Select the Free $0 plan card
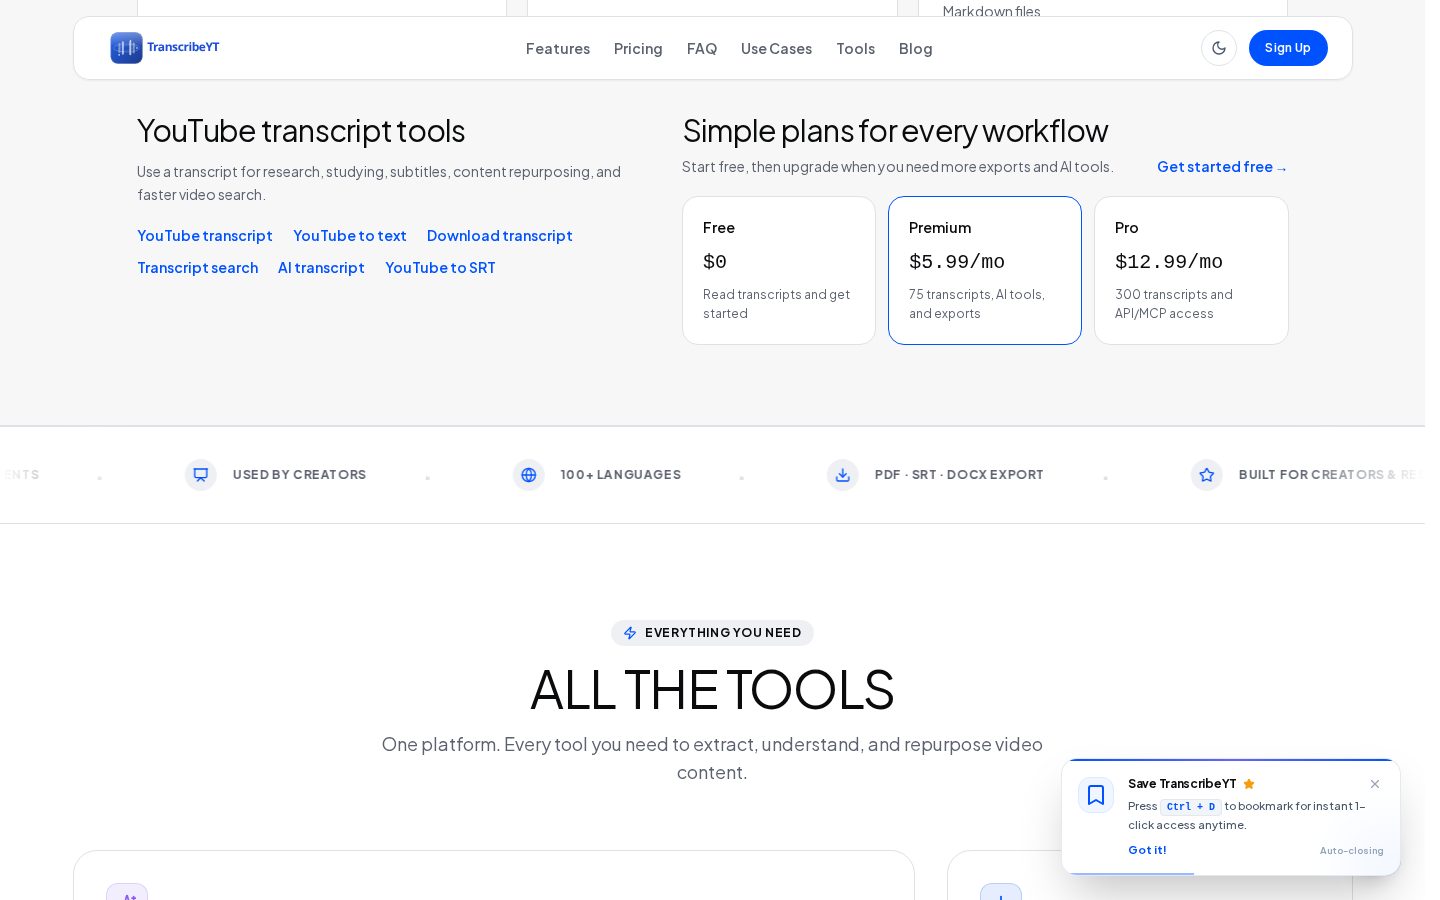1440x900 pixels. [779, 271]
